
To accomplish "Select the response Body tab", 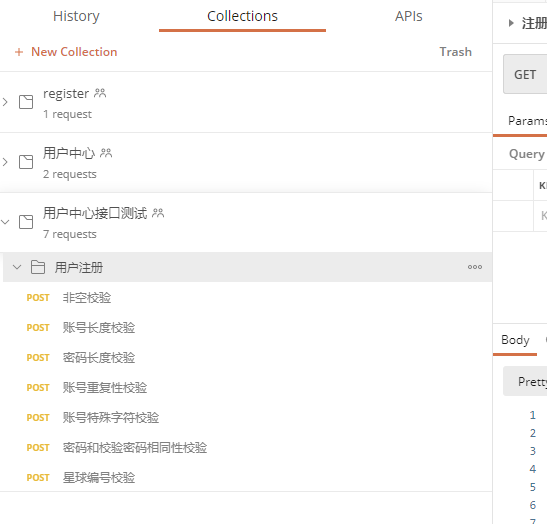I will pyautogui.click(x=515, y=340).
